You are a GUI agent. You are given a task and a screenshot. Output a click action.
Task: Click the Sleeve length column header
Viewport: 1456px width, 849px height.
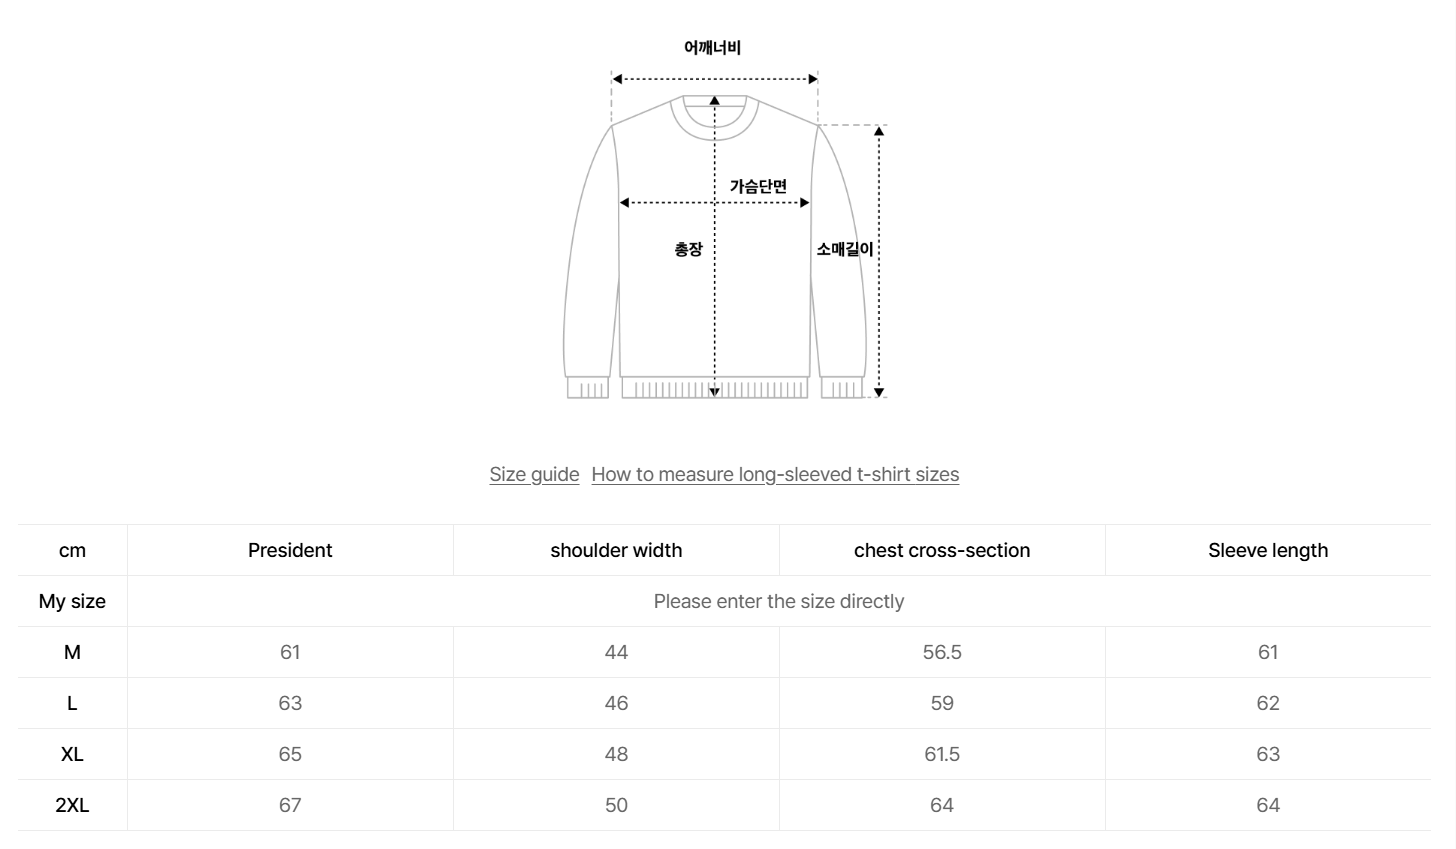pyautogui.click(x=1268, y=550)
